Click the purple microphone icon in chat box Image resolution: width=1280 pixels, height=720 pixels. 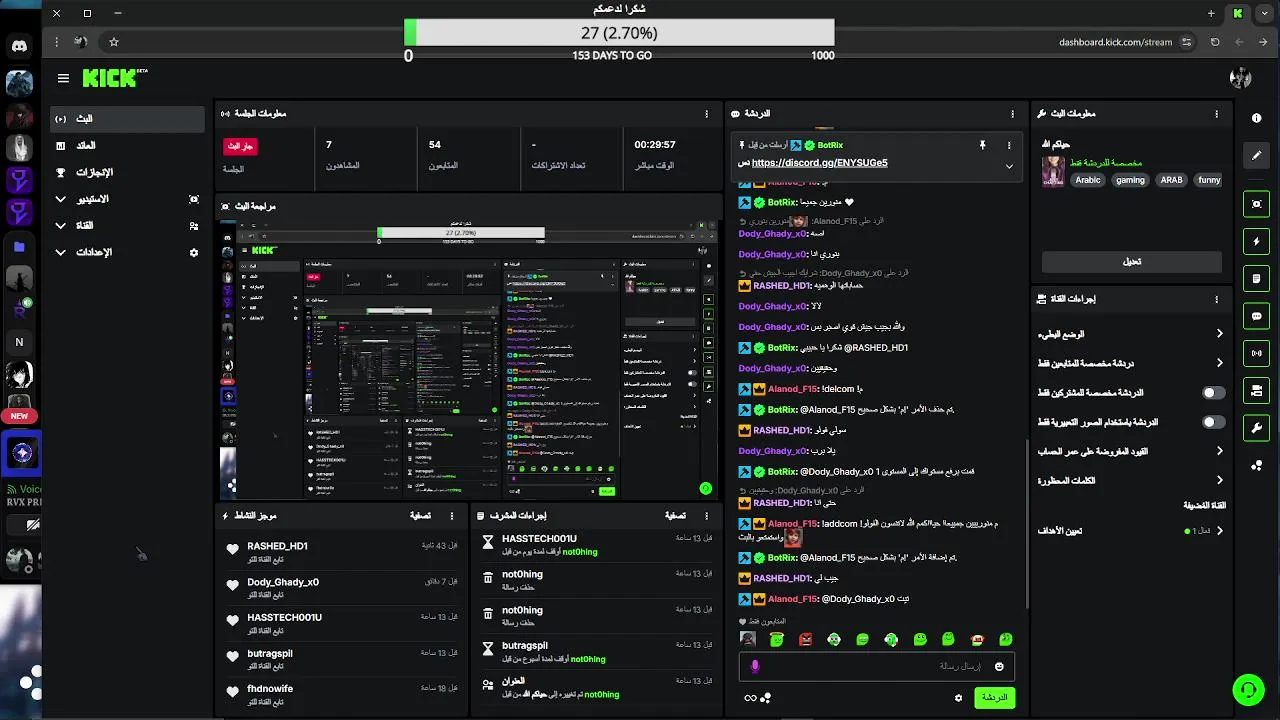pos(755,666)
